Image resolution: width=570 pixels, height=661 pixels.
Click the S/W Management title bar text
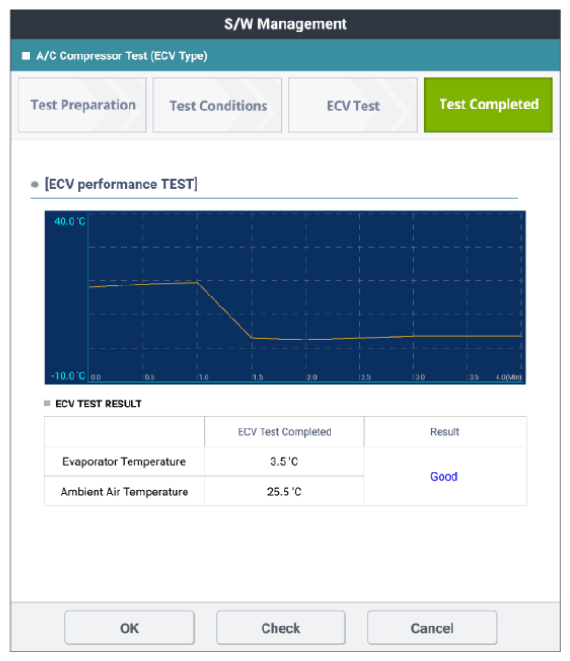click(285, 24)
